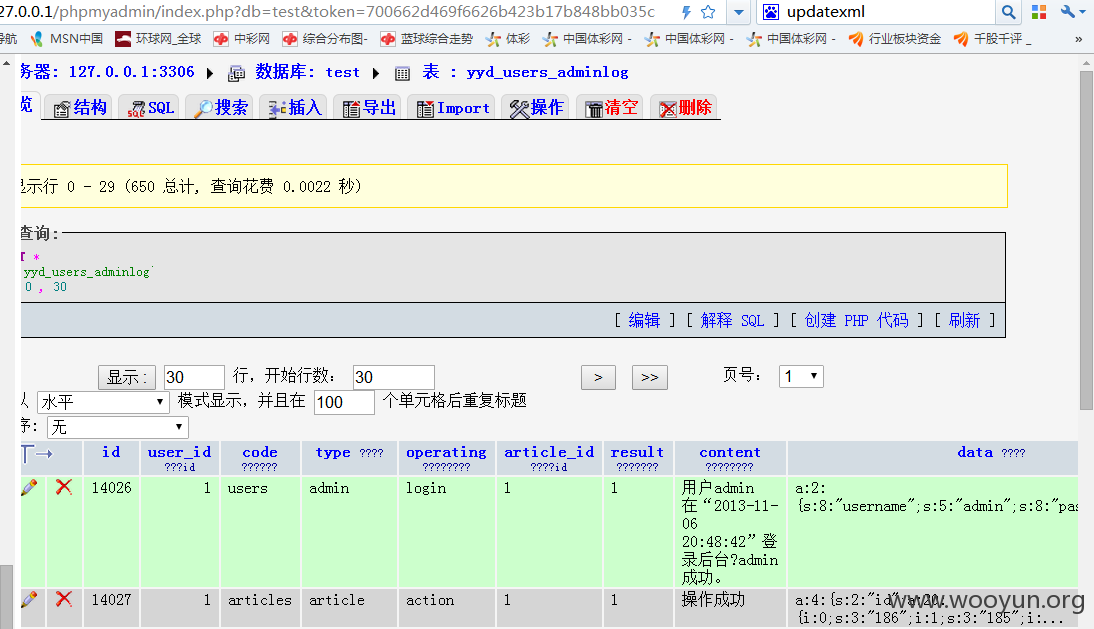
Task: Focus the starting row number field
Action: point(394,377)
